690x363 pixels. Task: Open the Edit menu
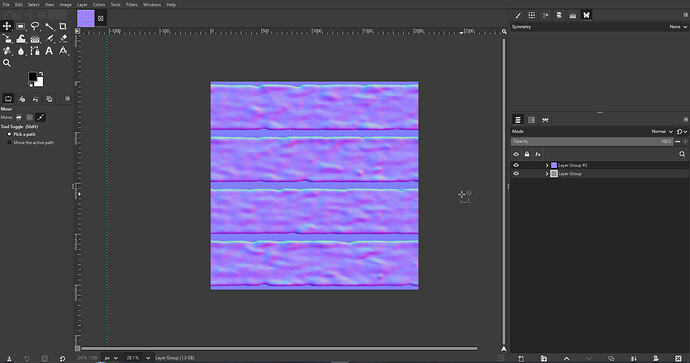[x=18, y=4]
